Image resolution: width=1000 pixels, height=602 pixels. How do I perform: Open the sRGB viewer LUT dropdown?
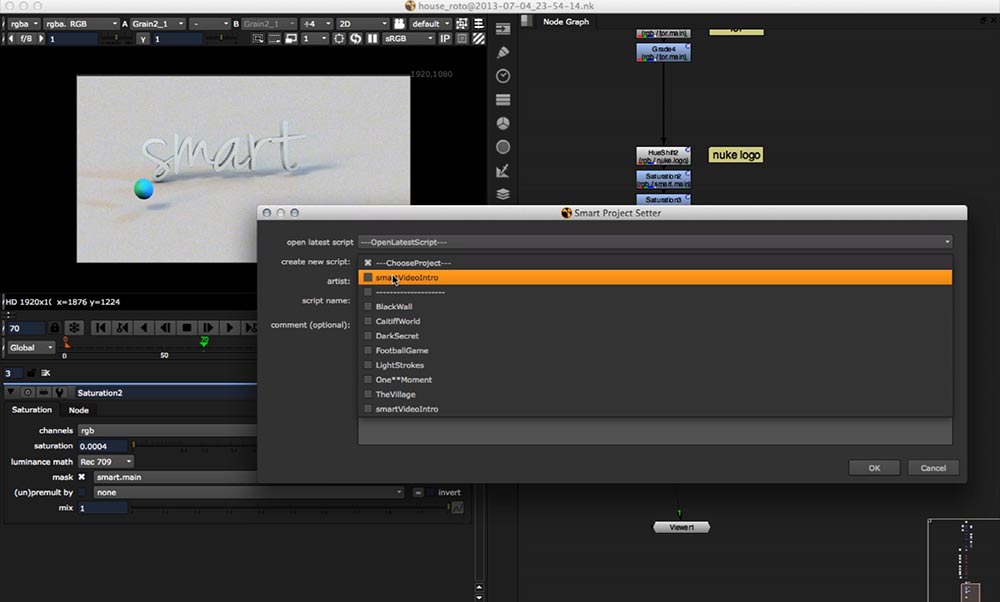click(x=408, y=39)
